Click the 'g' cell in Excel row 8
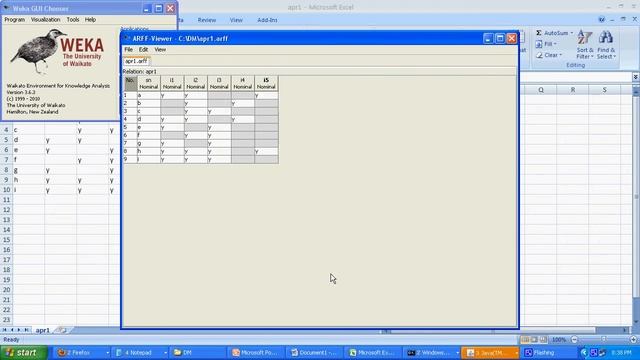Image resolution: width=640 pixels, height=360 pixels. pyautogui.click(x=29, y=170)
